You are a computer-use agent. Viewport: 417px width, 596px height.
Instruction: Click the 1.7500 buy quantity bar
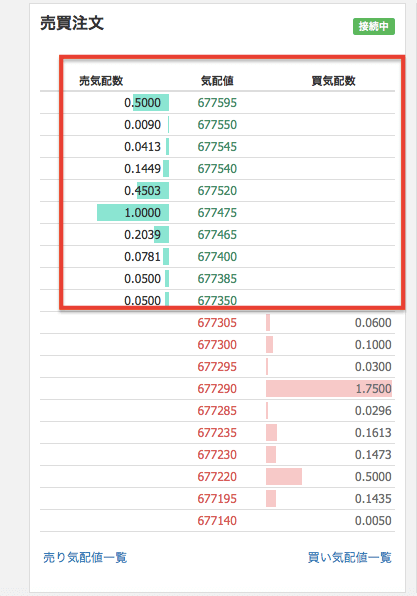[x=329, y=388]
